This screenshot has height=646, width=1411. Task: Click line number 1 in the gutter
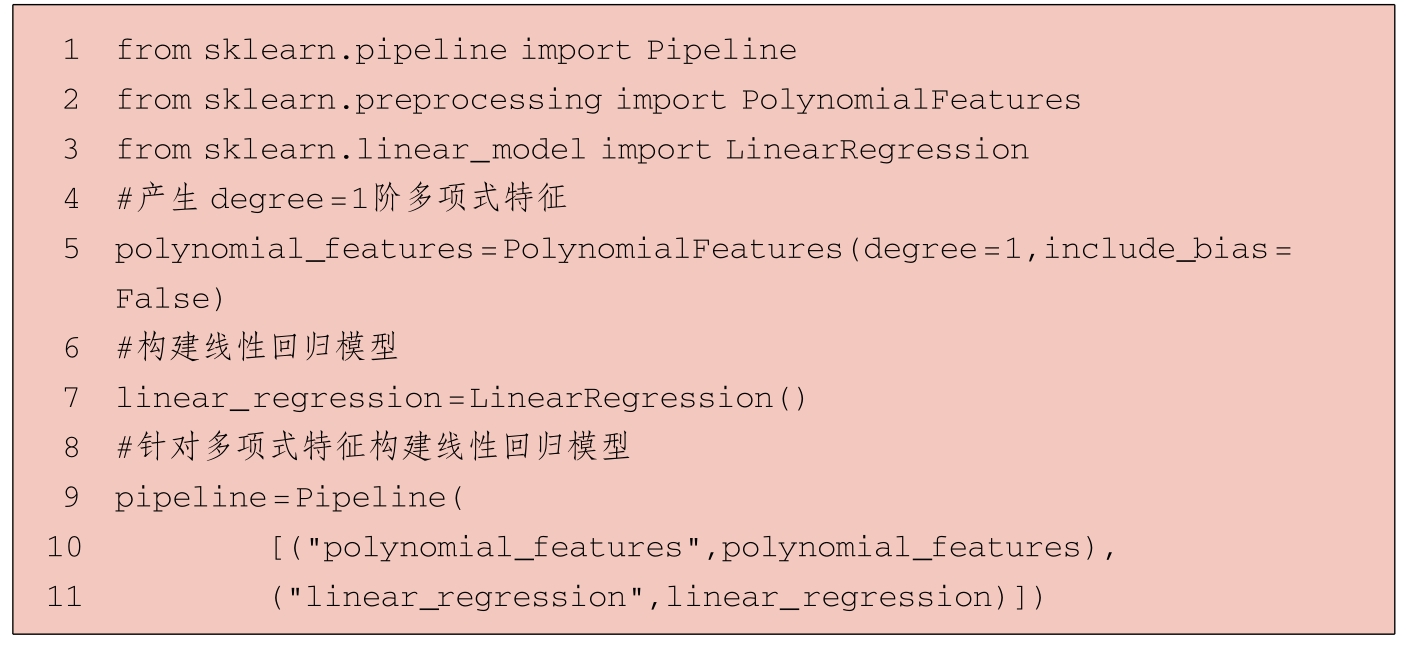point(70,50)
